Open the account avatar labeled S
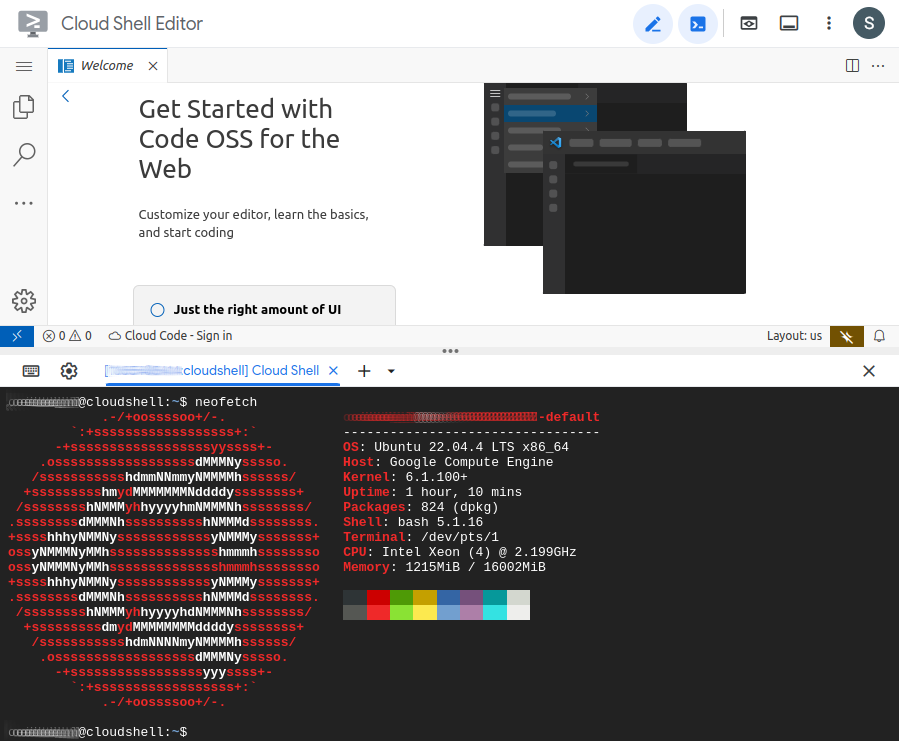 [x=869, y=24]
